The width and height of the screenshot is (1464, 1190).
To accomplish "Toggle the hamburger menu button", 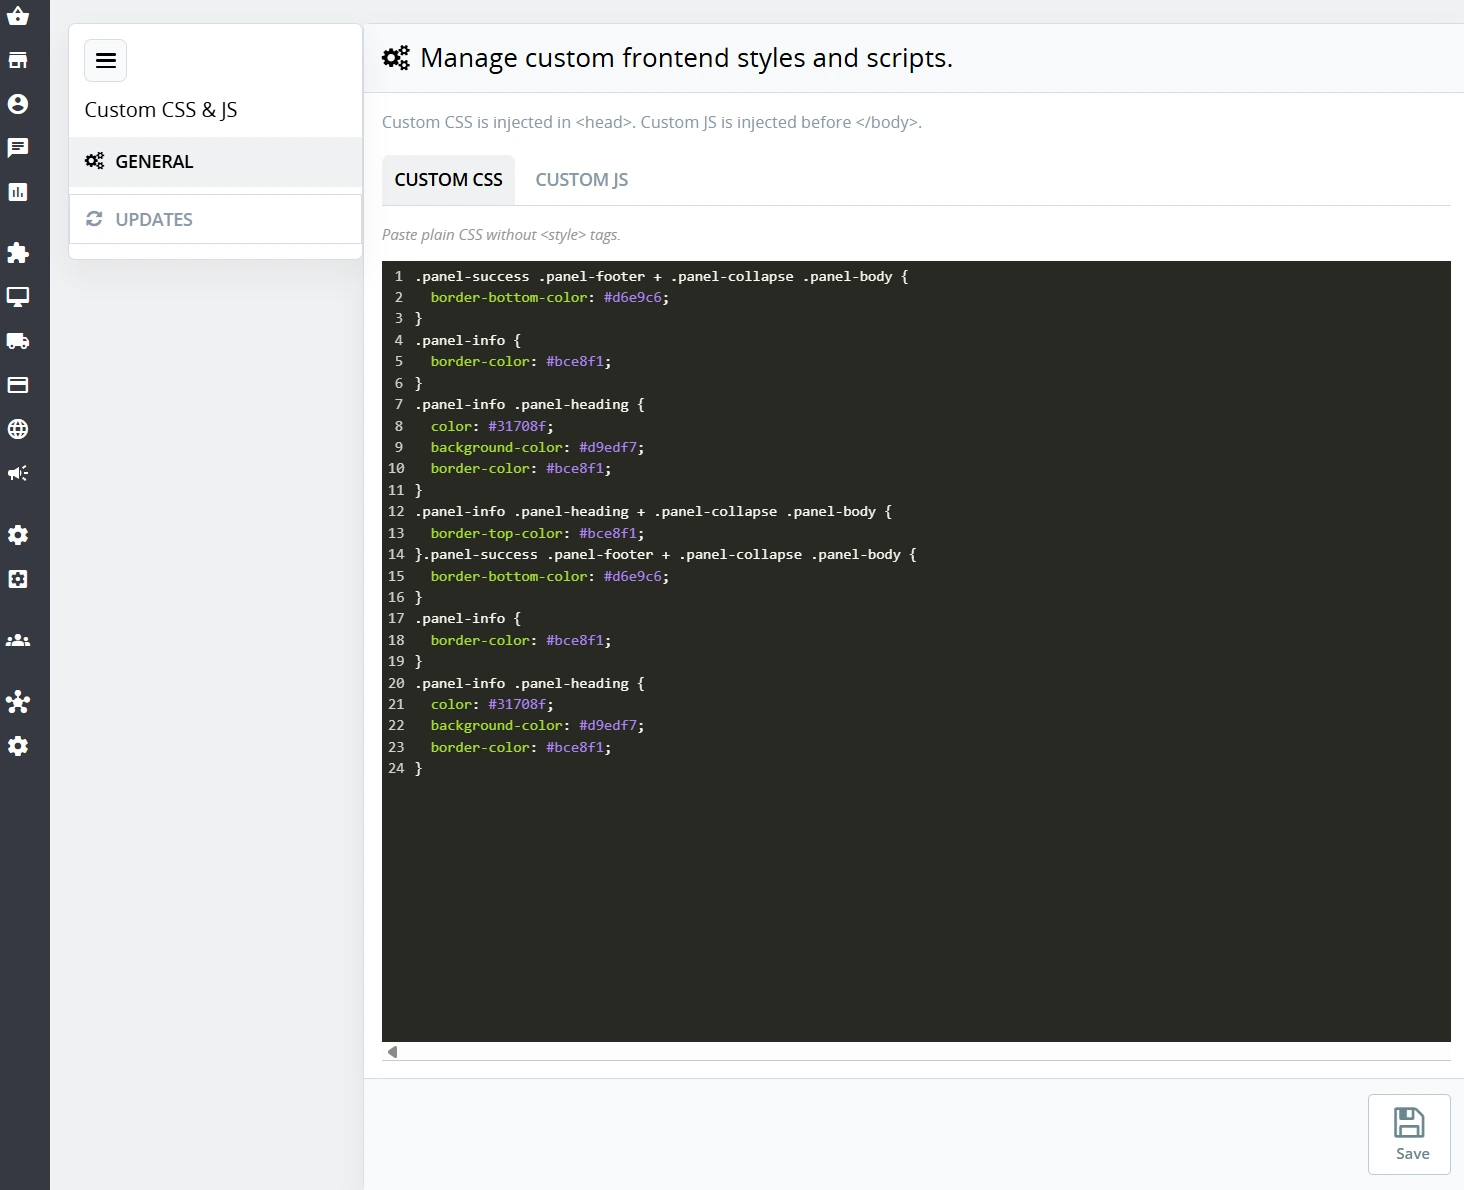I will coord(106,61).
